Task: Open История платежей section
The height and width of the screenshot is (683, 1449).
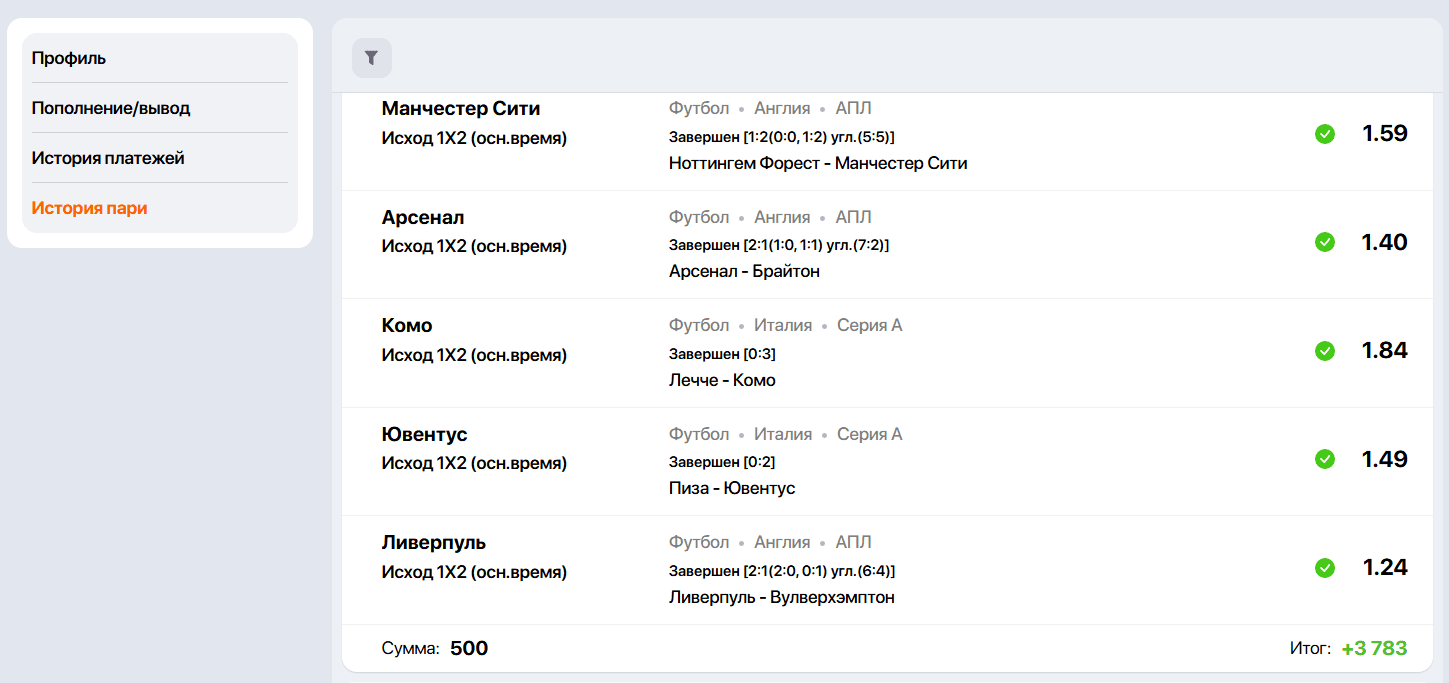Action: tap(108, 158)
